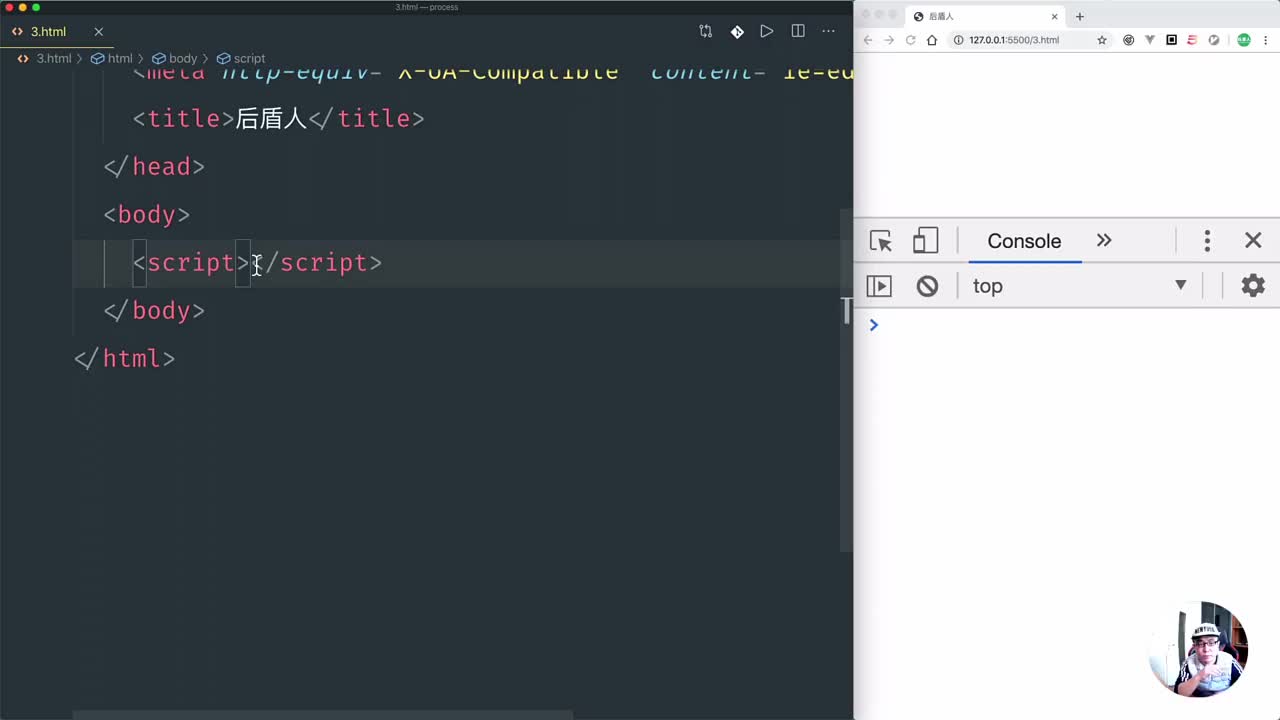1280x720 pixels.
Task: Click the address bar URL 127.0.0.1:5500/3.html
Action: click(x=1014, y=40)
